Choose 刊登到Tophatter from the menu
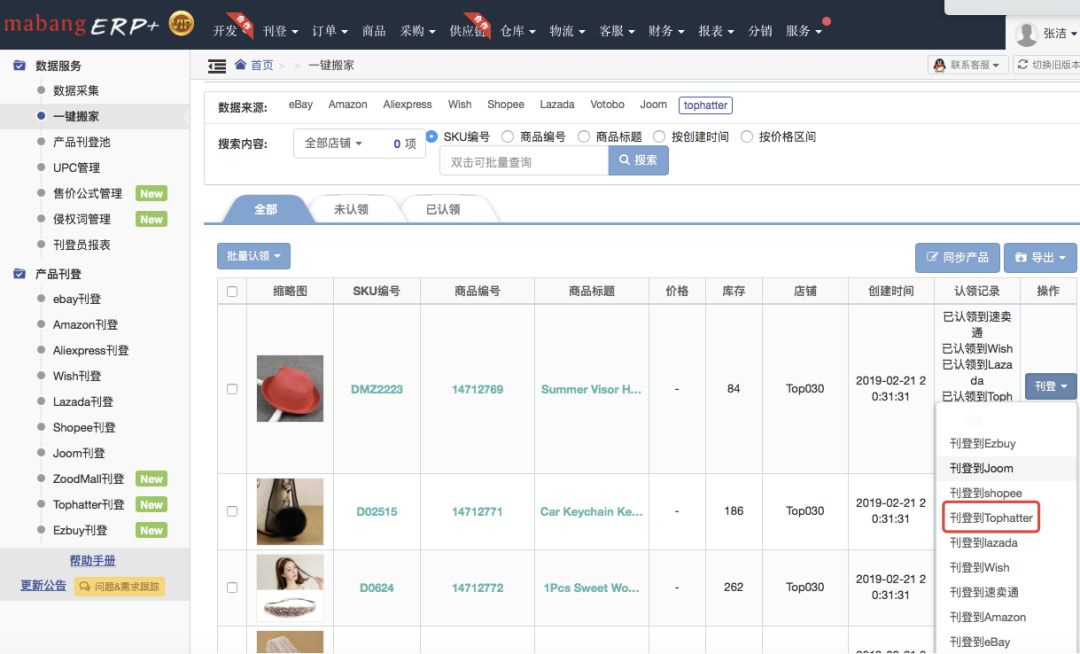The height and width of the screenshot is (654, 1080). pyautogui.click(x=991, y=518)
